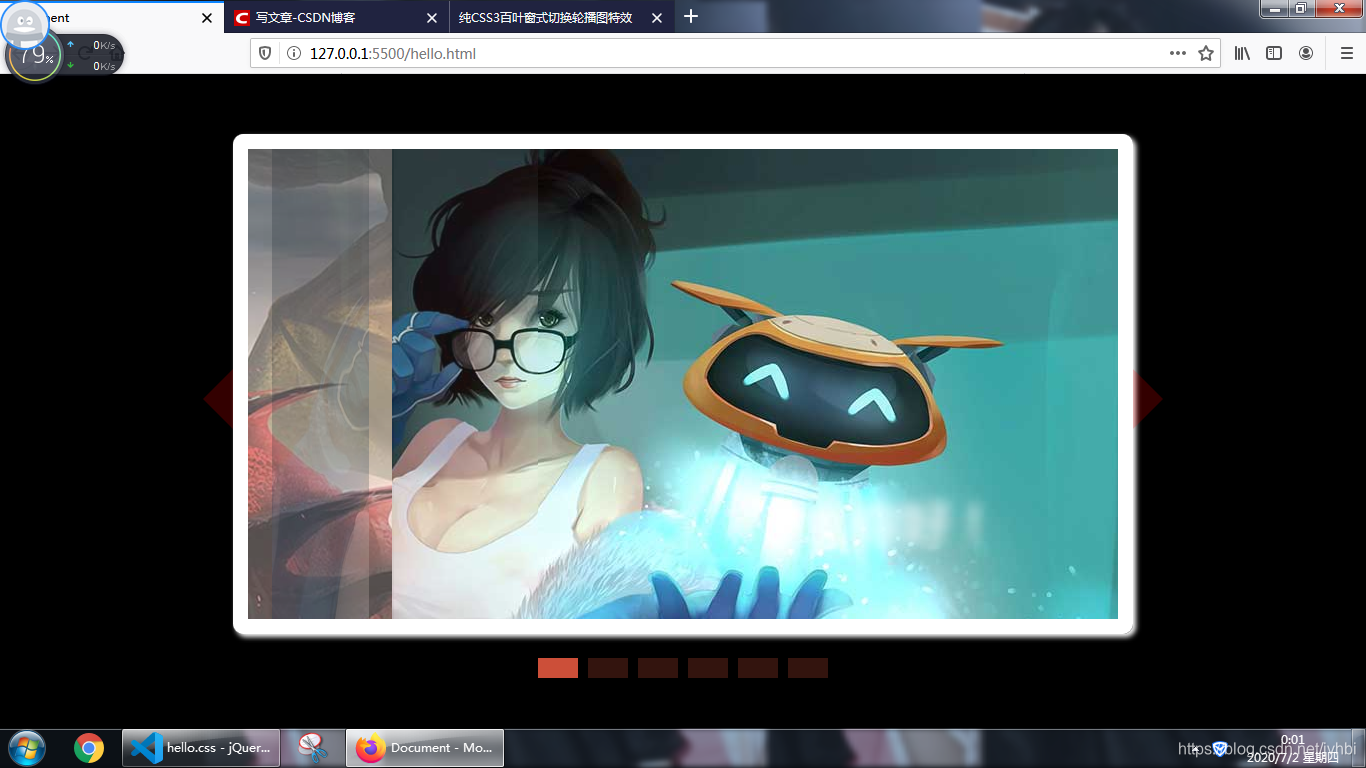Viewport: 1366px width, 768px height.
Task: Advance carousel with the right arrow
Action: 1148,399
